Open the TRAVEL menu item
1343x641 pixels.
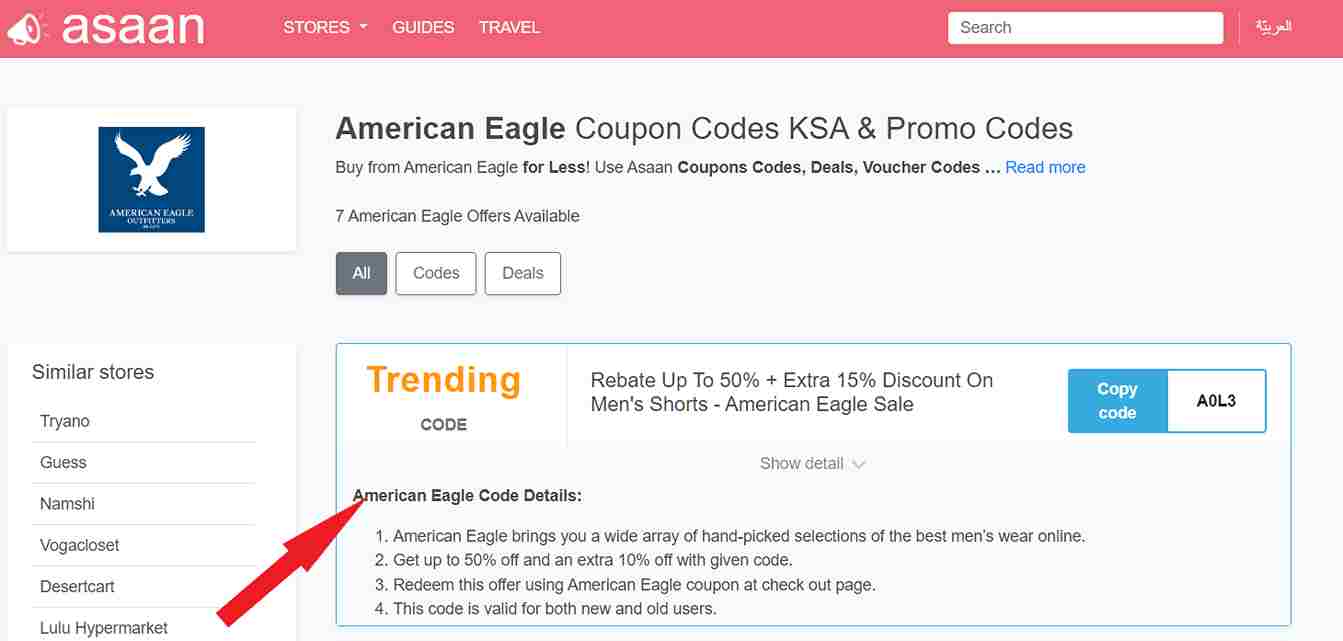pos(509,27)
